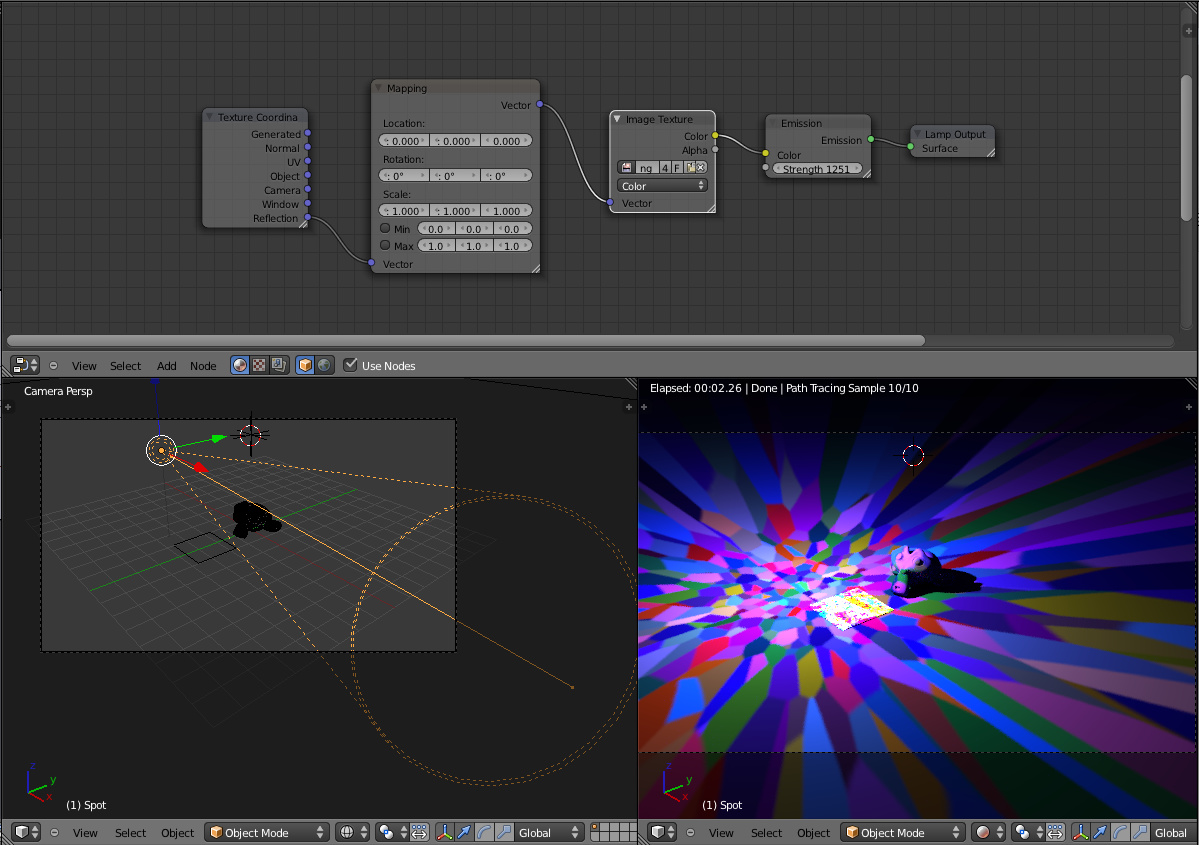Image resolution: width=1199 pixels, height=845 pixels.
Task: Click the yellow Color output socket of Image Texture
Action: pyautogui.click(x=715, y=136)
